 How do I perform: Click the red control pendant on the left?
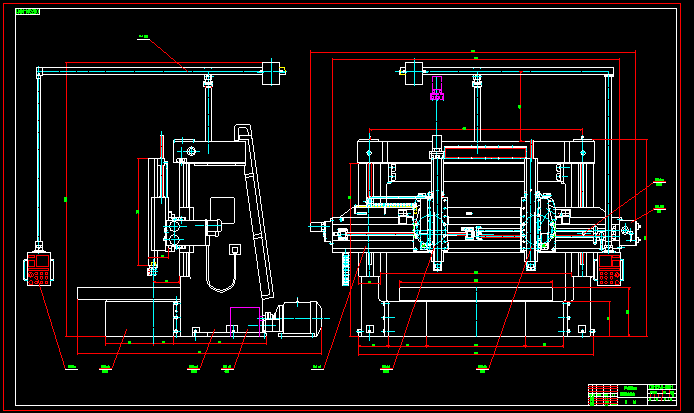38,270
